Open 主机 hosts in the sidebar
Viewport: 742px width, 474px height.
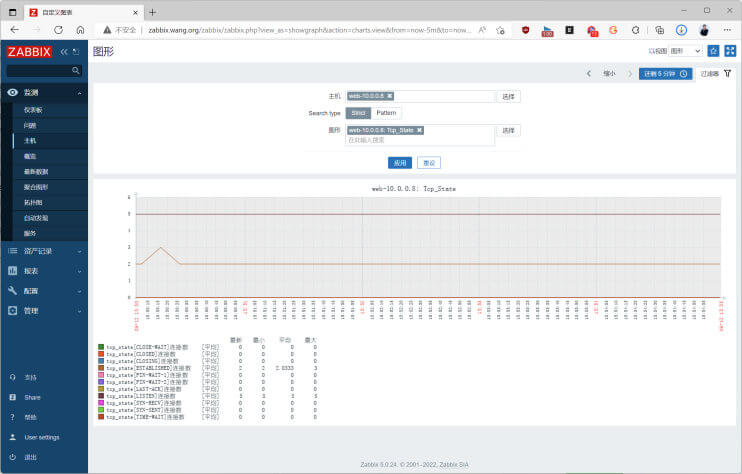point(30,141)
